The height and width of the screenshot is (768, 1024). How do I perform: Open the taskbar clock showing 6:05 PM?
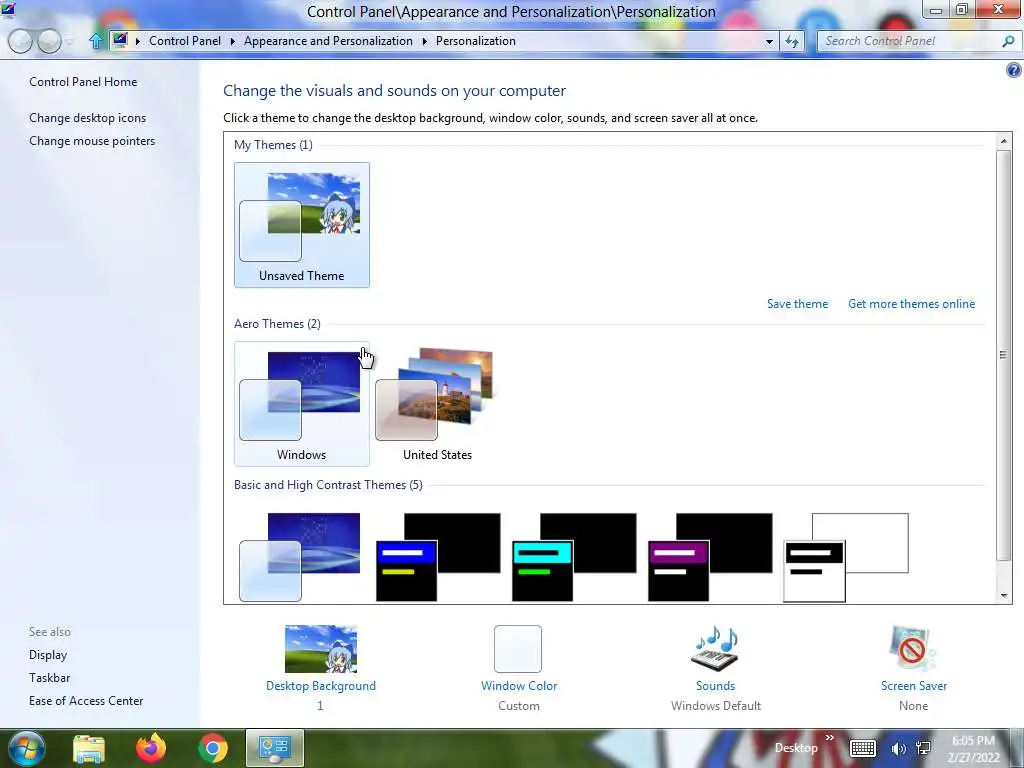pyautogui.click(x=974, y=748)
